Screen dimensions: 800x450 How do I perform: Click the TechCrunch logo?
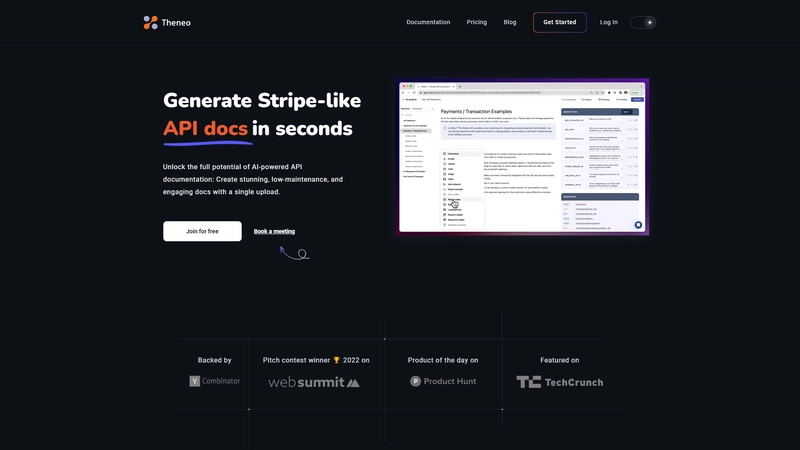pyautogui.click(x=560, y=382)
